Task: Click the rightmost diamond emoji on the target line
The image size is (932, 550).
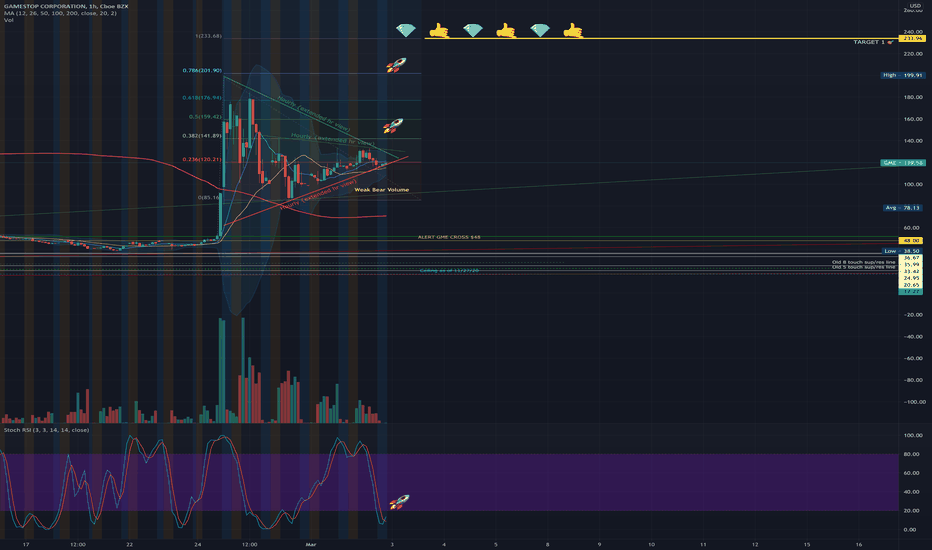Action: [x=540, y=30]
